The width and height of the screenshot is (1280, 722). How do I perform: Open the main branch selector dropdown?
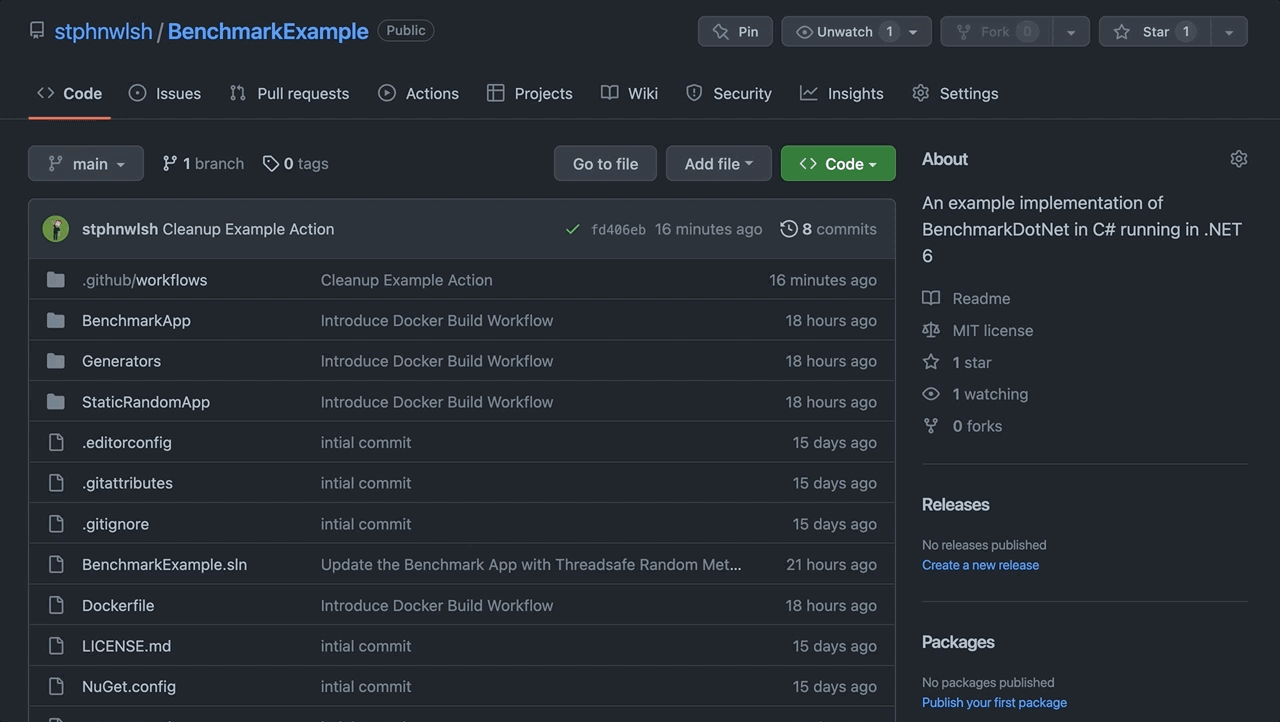click(86, 163)
